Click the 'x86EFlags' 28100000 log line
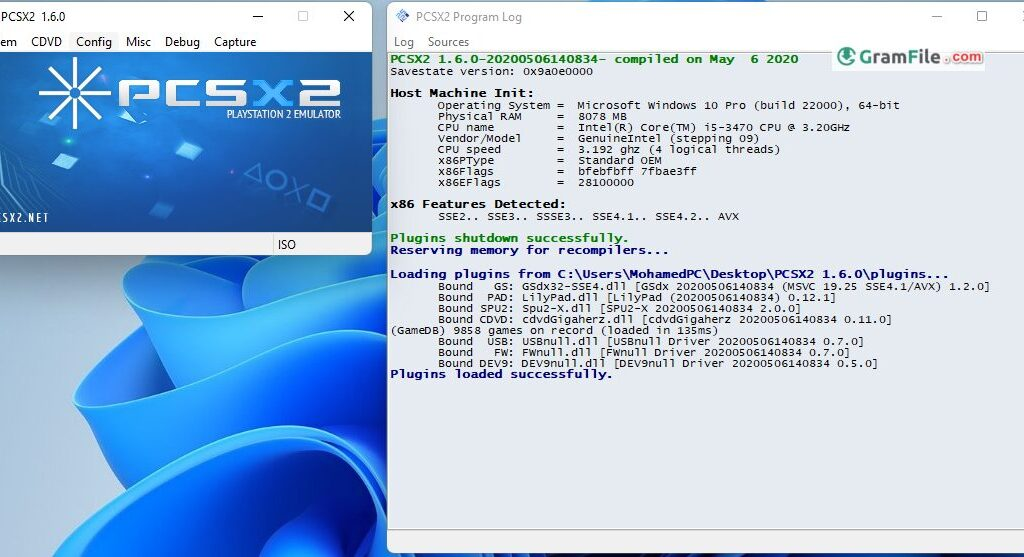Image resolution: width=1024 pixels, height=557 pixels. click(536, 183)
